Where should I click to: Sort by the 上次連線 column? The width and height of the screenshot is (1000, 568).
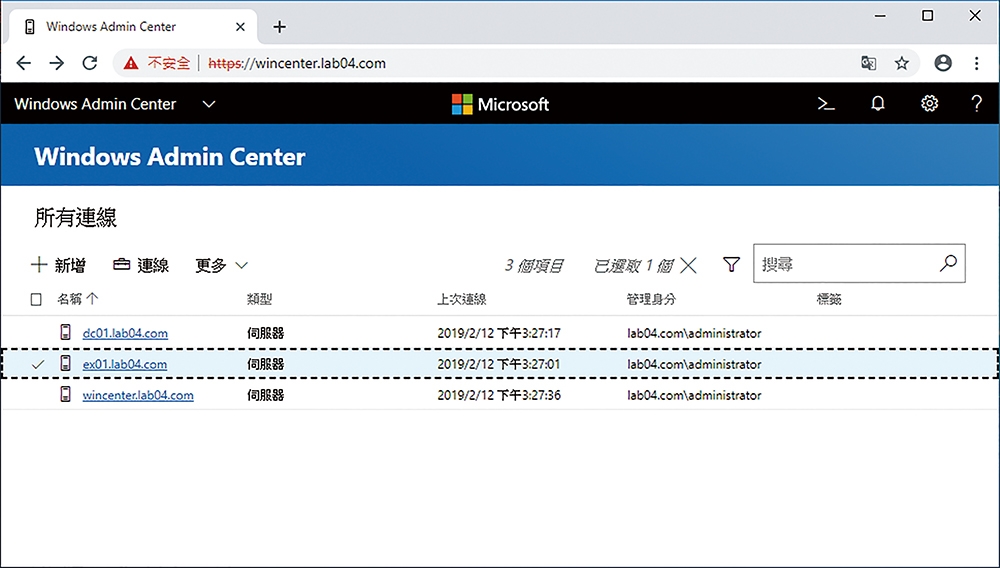462,299
